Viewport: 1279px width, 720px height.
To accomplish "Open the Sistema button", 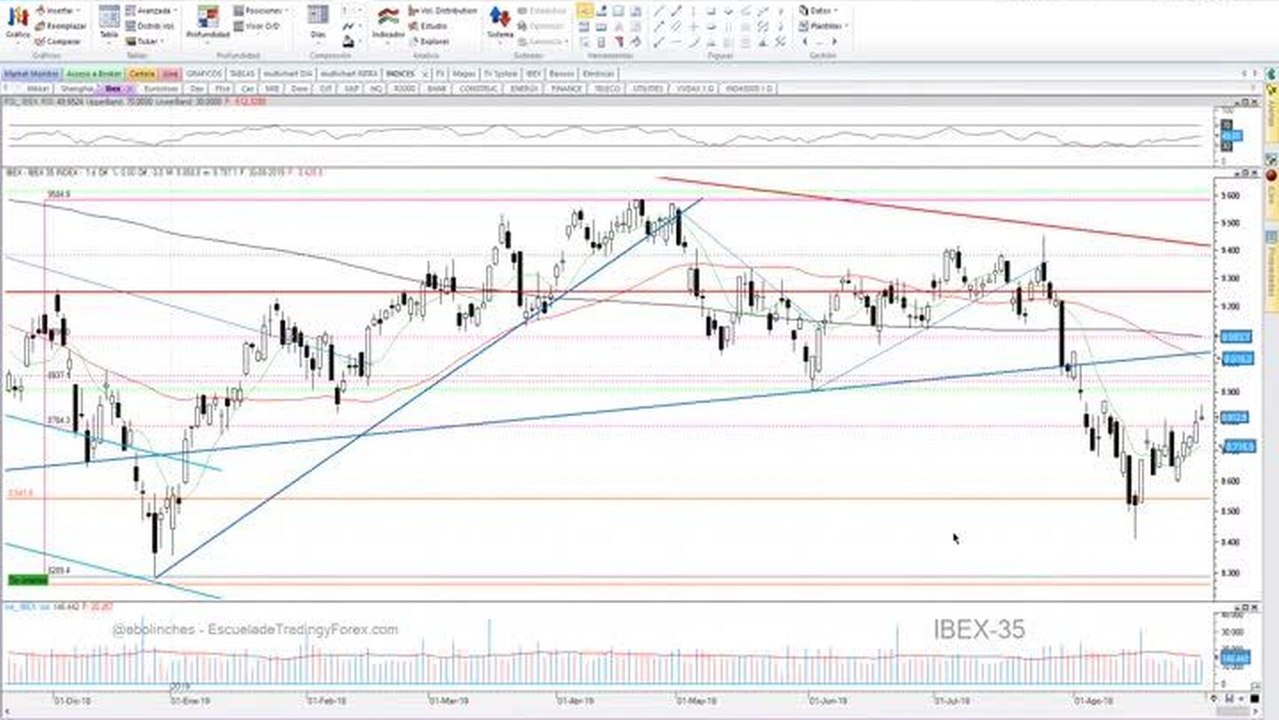I will pos(500,23).
